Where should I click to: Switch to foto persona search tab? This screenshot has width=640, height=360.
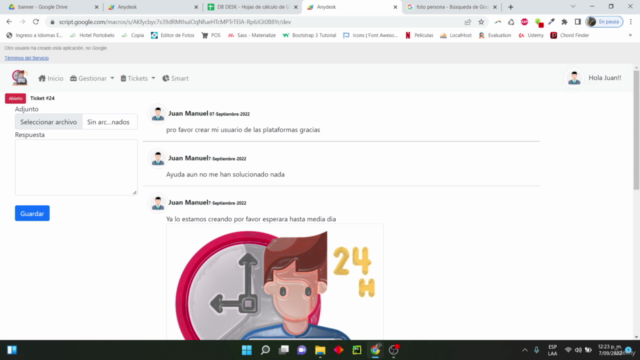coord(452,7)
